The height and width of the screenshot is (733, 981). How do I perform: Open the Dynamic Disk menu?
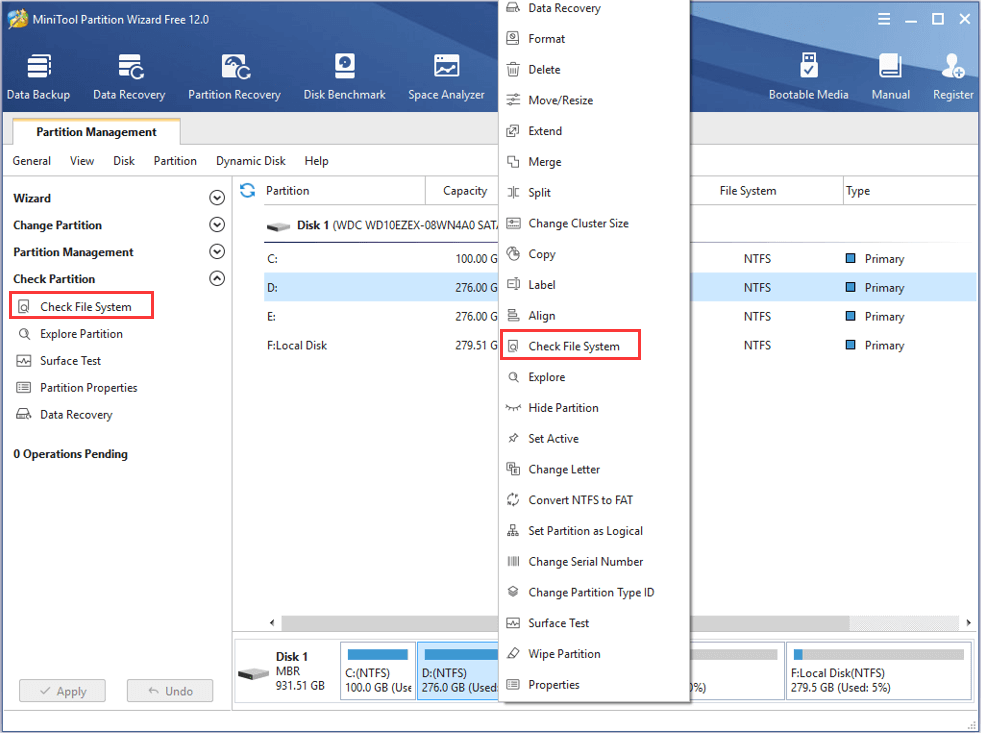click(251, 161)
